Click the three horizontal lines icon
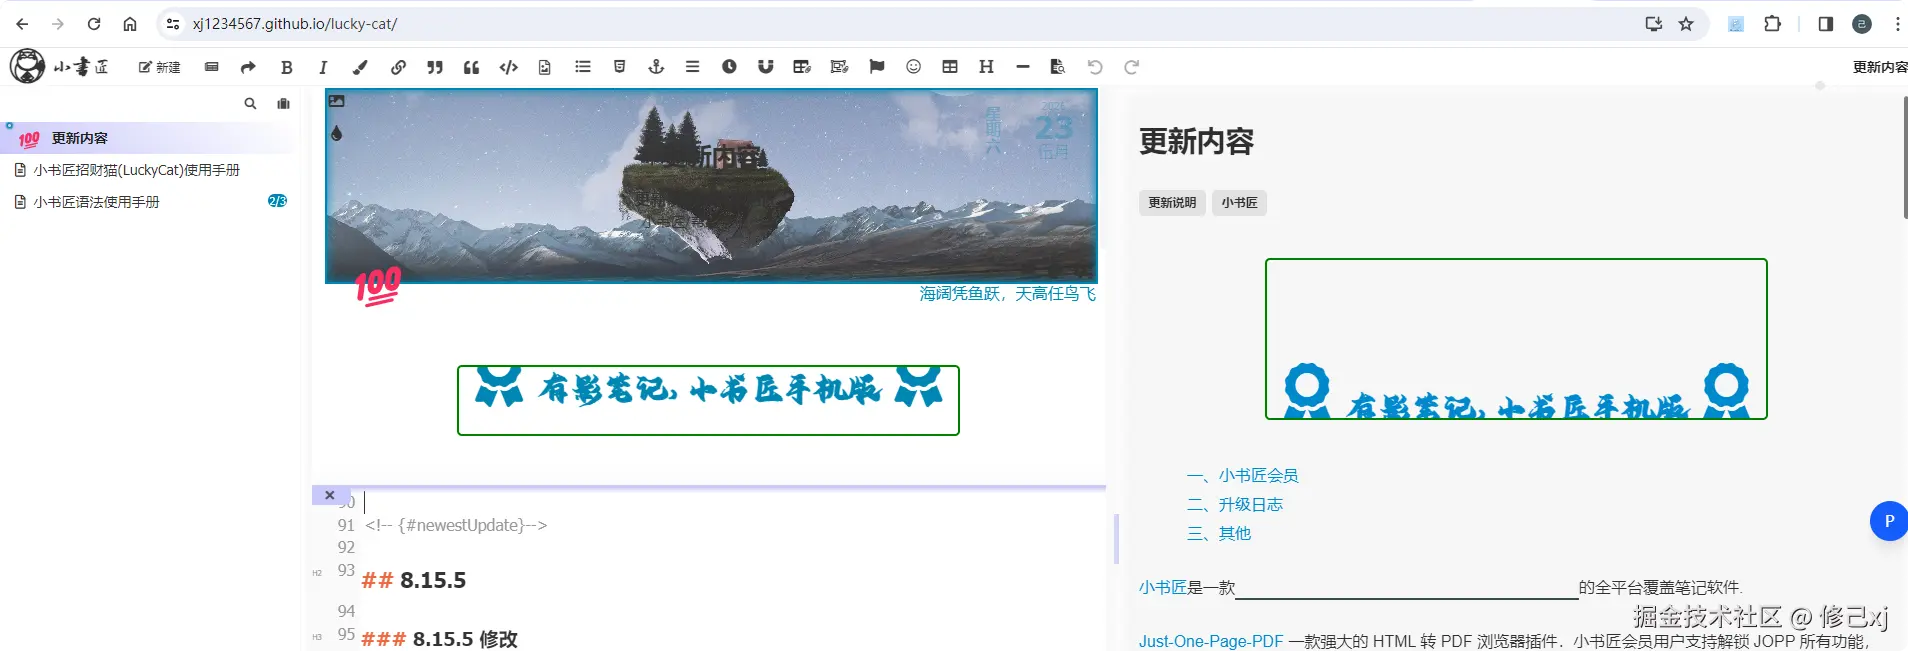The width and height of the screenshot is (1908, 651). click(x=692, y=66)
